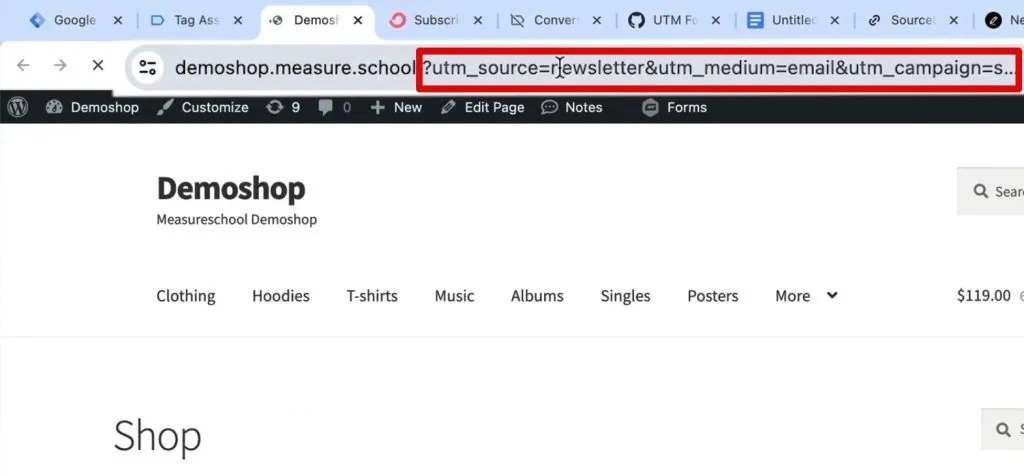Go back with the browser back arrow
The width and height of the screenshot is (1024, 476).
[x=23, y=65]
